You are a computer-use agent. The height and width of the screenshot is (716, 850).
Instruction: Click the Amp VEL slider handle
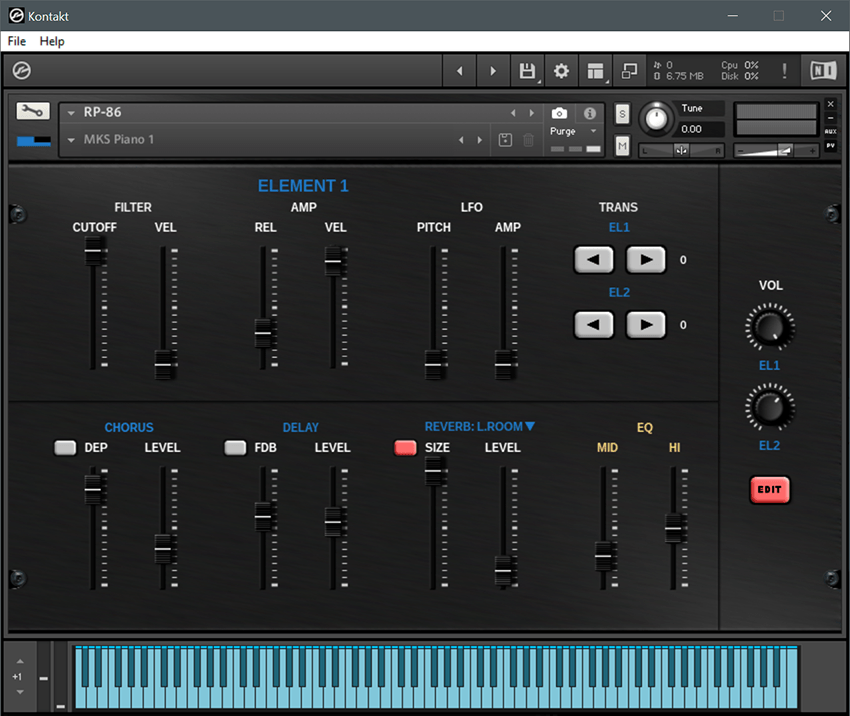click(334, 261)
